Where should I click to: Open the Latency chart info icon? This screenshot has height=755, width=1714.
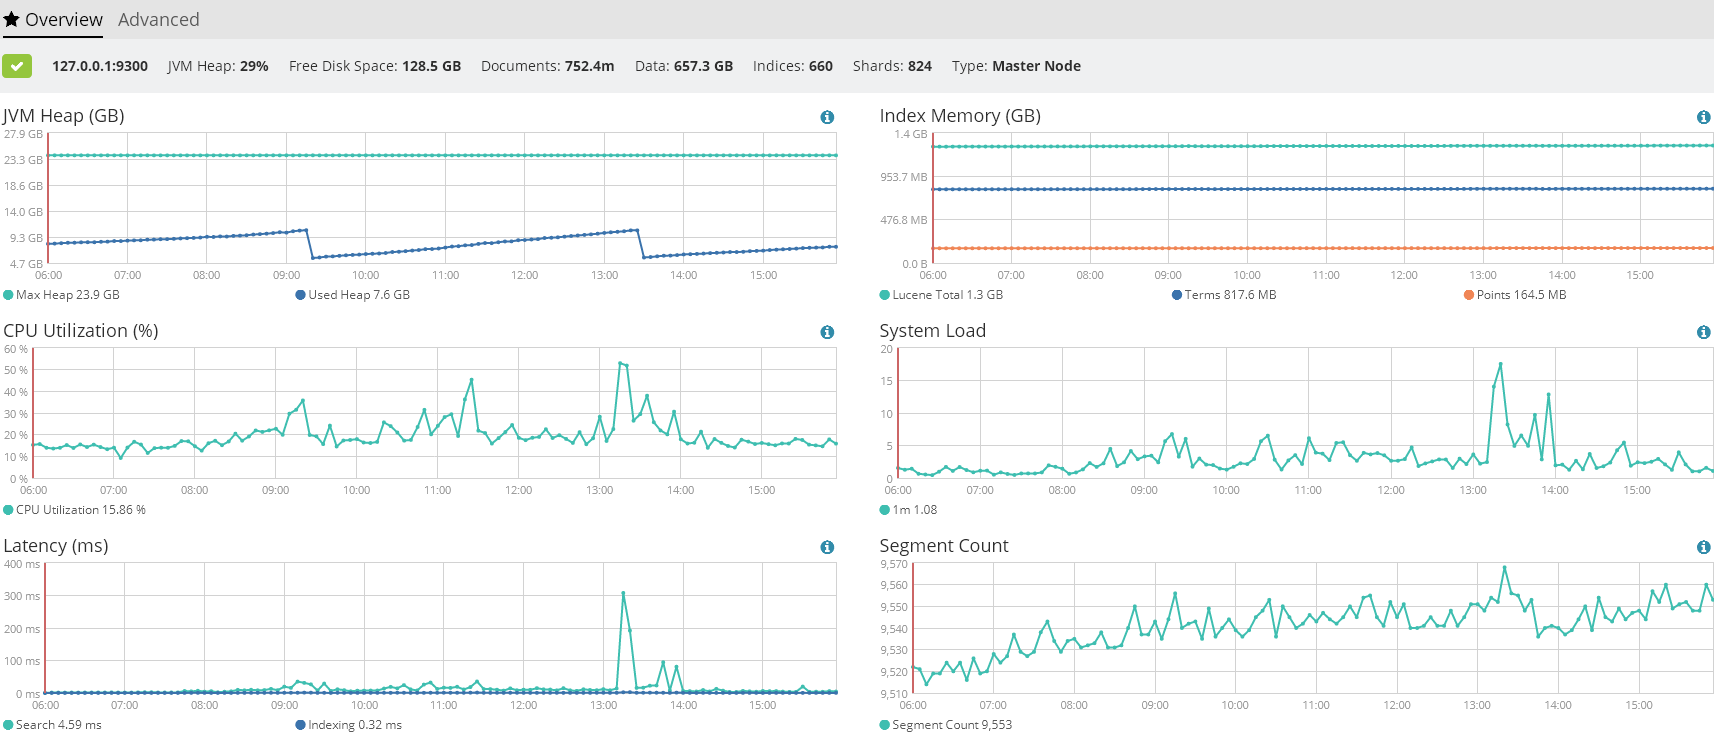click(827, 547)
